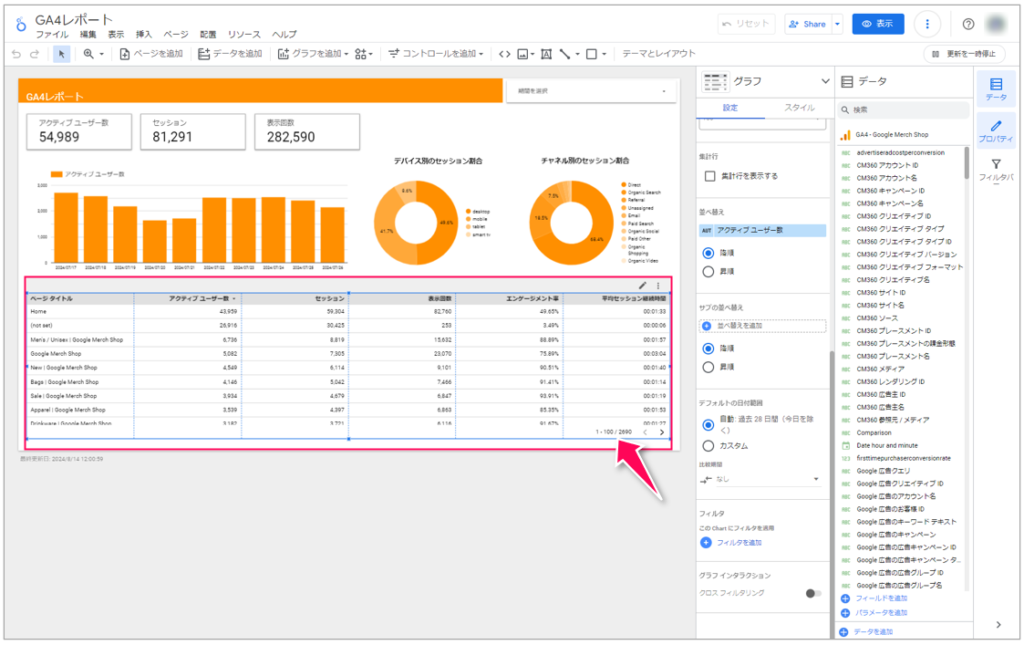Open the リソース menu
Image resolution: width=1024 pixels, height=645 pixels.
pos(244,35)
